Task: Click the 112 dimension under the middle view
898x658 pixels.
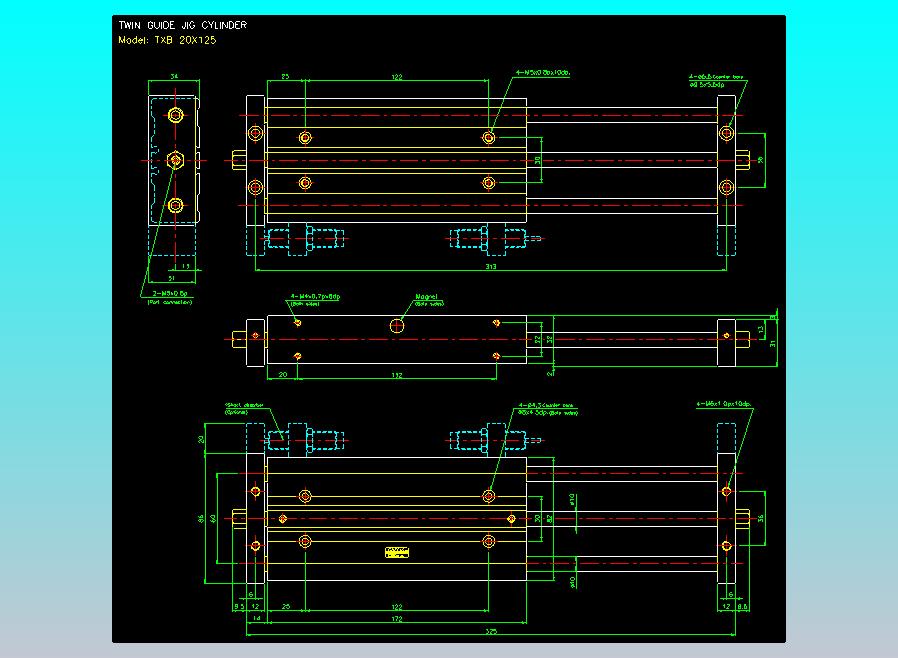Action: pos(395,375)
